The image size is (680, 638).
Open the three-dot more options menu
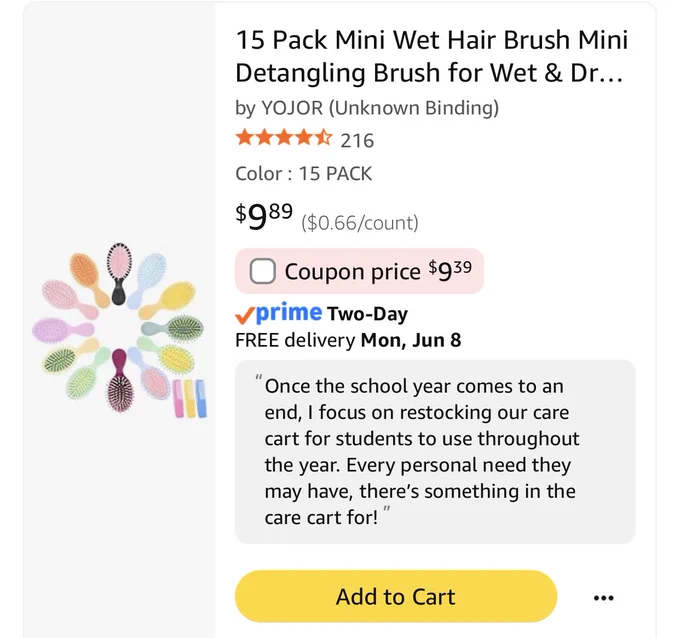point(603,598)
